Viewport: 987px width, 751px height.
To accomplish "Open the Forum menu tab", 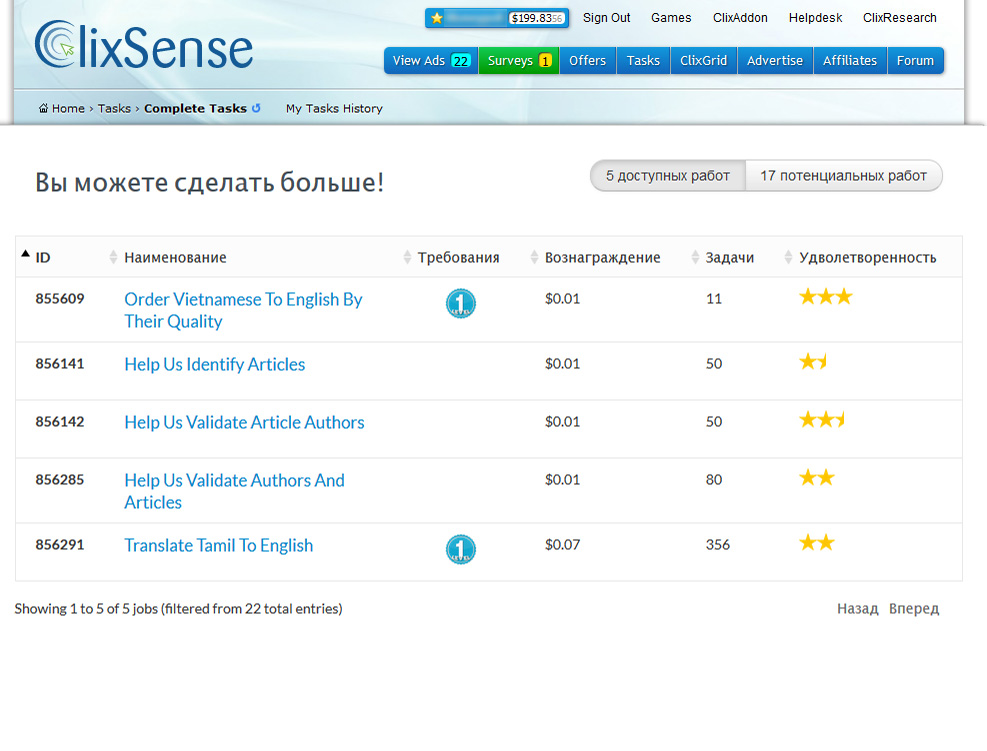I will 915,61.
